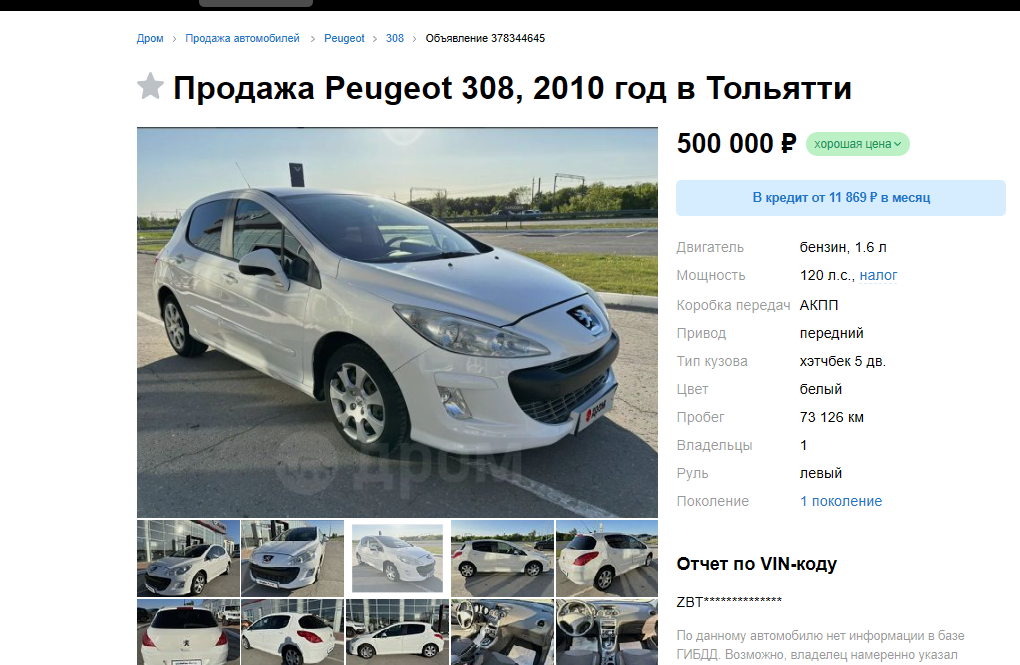This screenshot has height=665, width=1020.
Task: Expand the 'хорошая цена' price rating dropdown
Action: tap(857, 144)
